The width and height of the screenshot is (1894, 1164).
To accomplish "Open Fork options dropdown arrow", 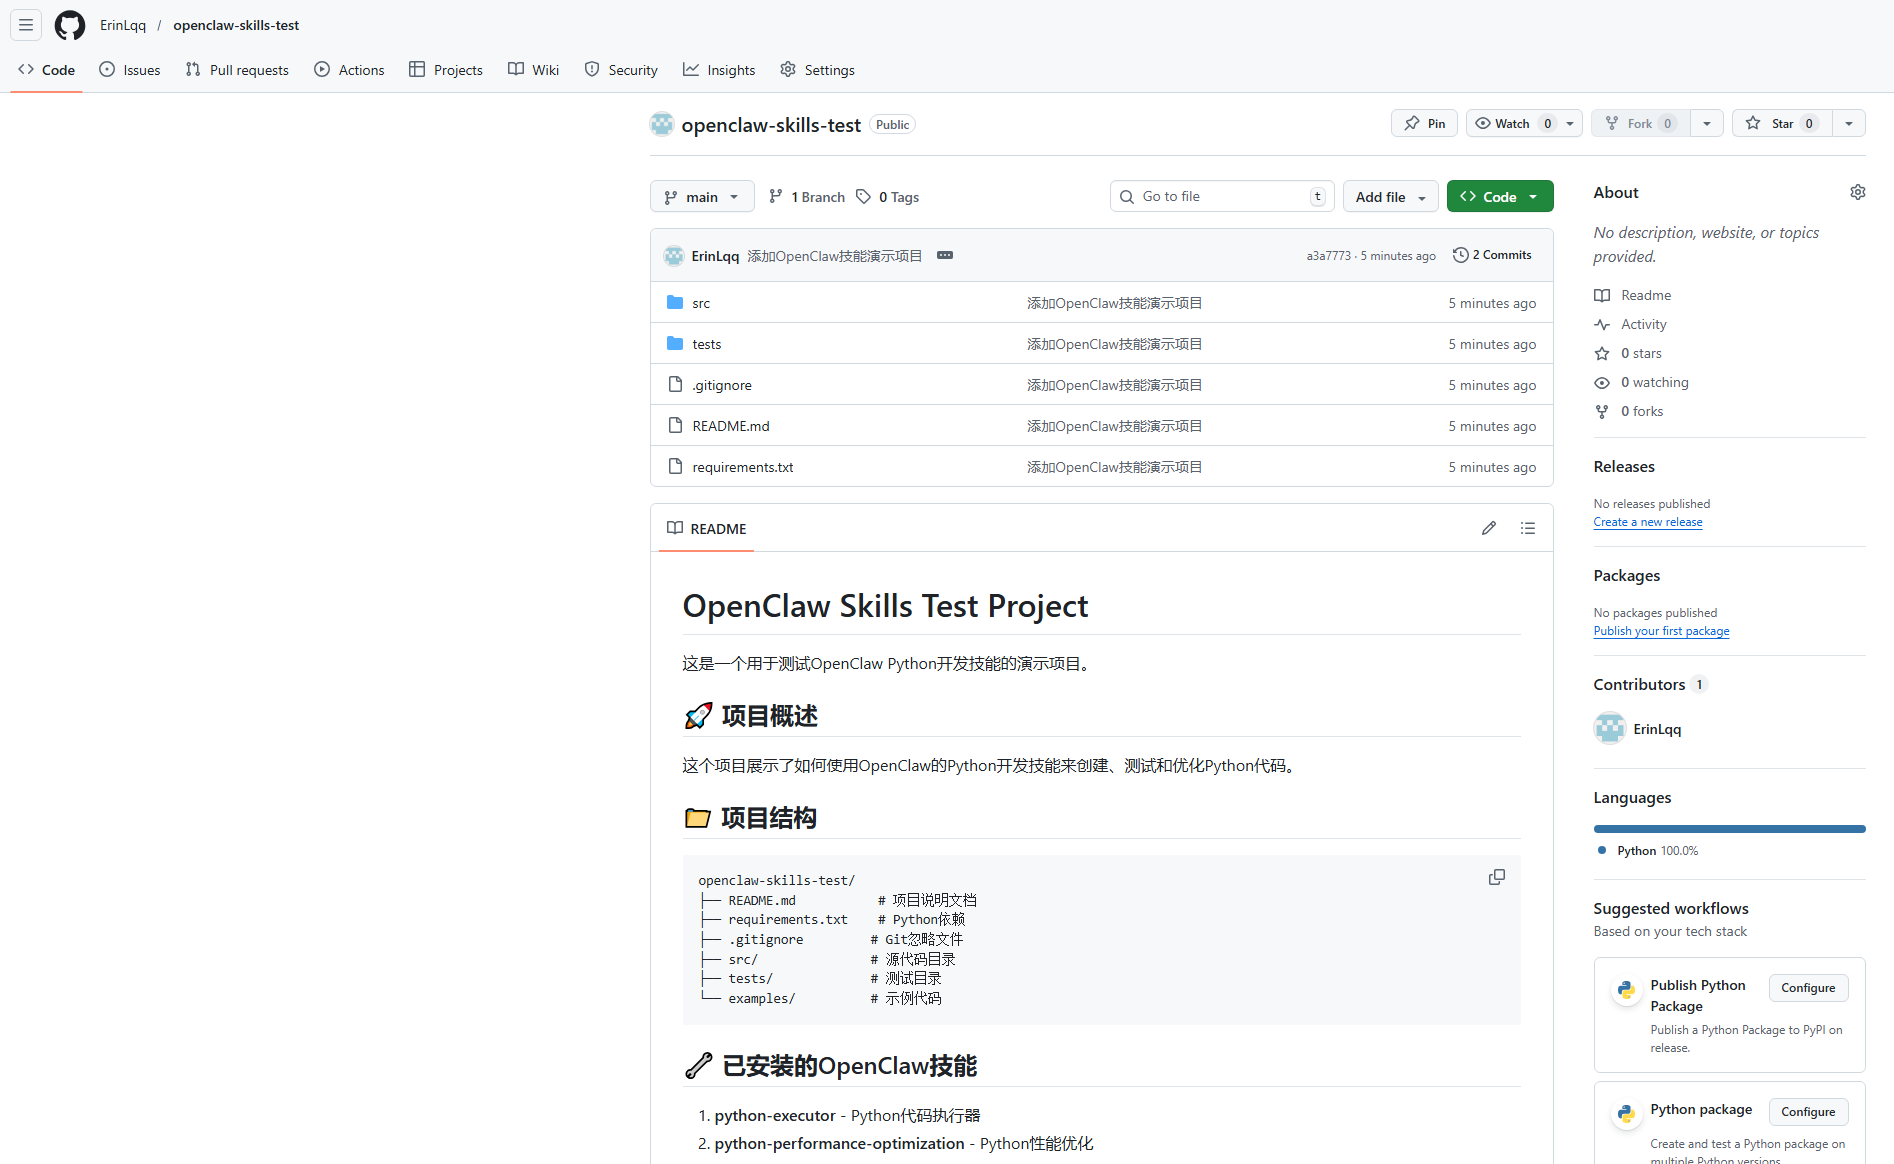I will click(1707, 123).
